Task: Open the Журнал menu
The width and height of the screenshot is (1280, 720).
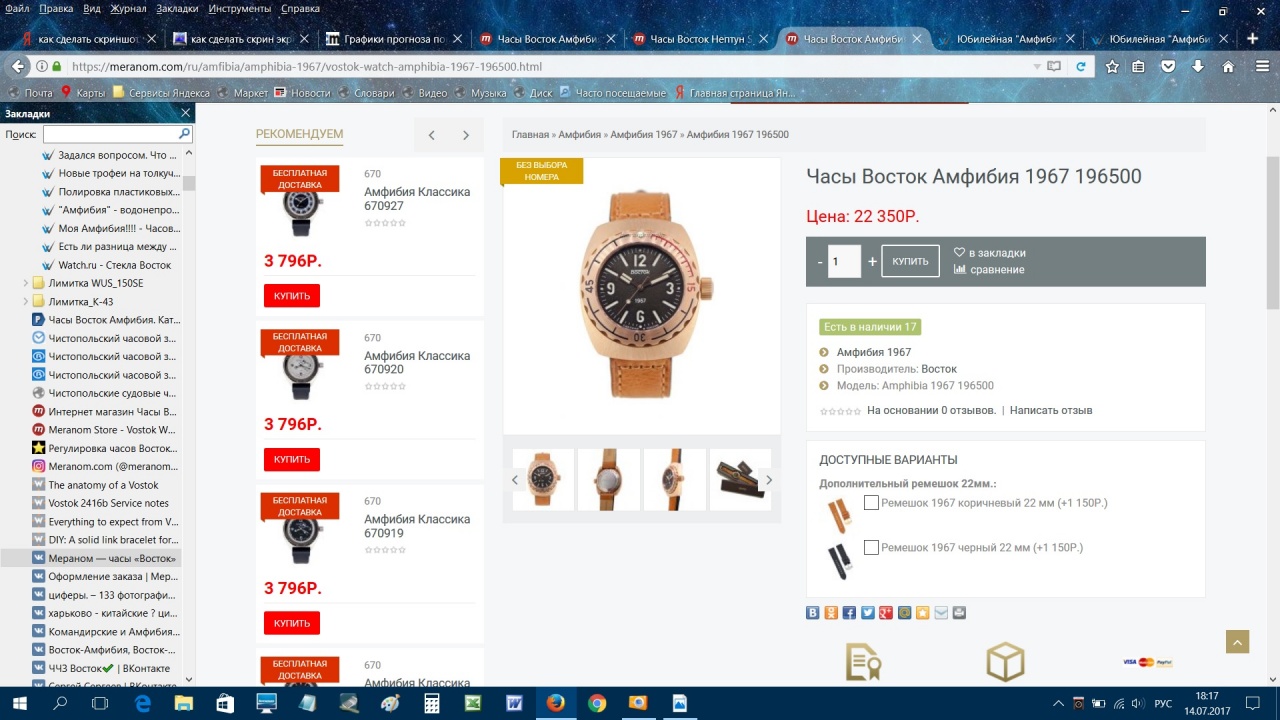Action: pyautogui.click(x=127, y=8)
